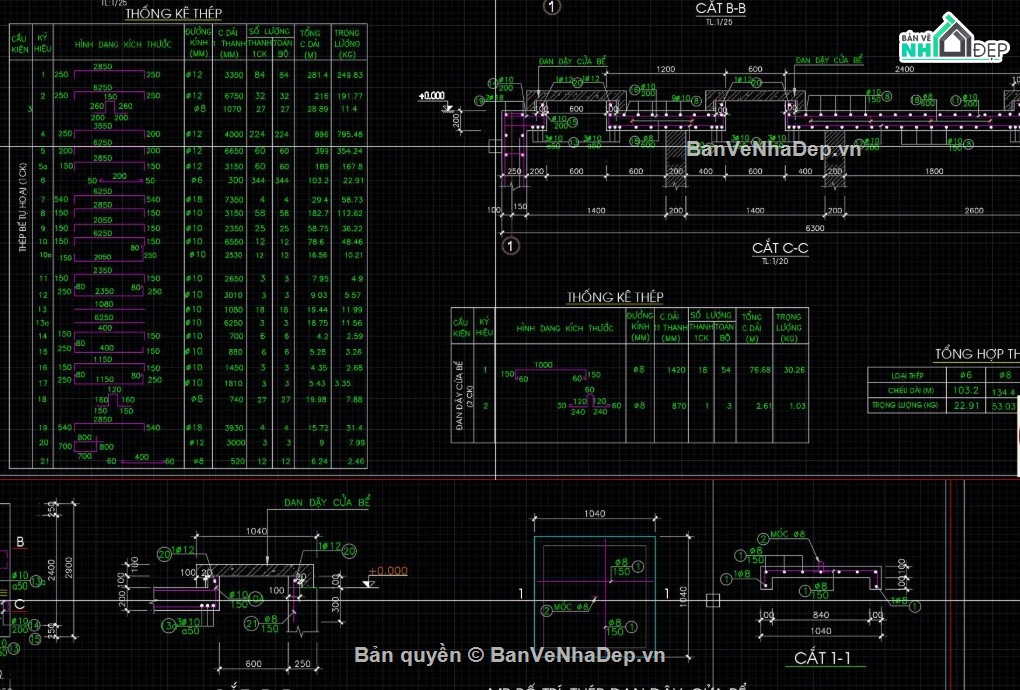Click weight value 191.77 in steel table
The width and height of the screenshot is (1020, 690).
point(350,96)
